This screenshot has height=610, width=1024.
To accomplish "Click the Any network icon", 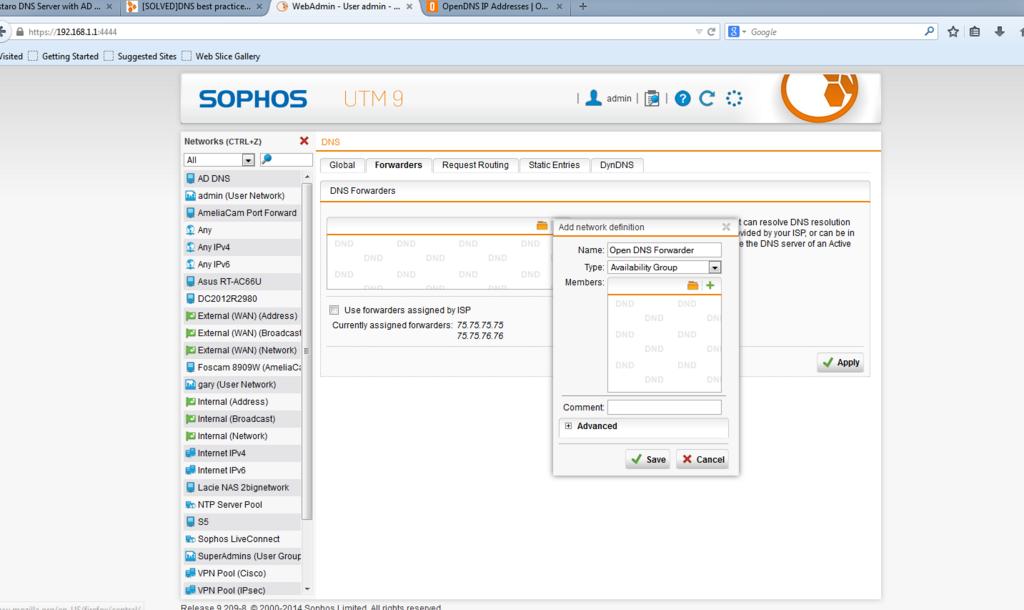I will (190, 230).
